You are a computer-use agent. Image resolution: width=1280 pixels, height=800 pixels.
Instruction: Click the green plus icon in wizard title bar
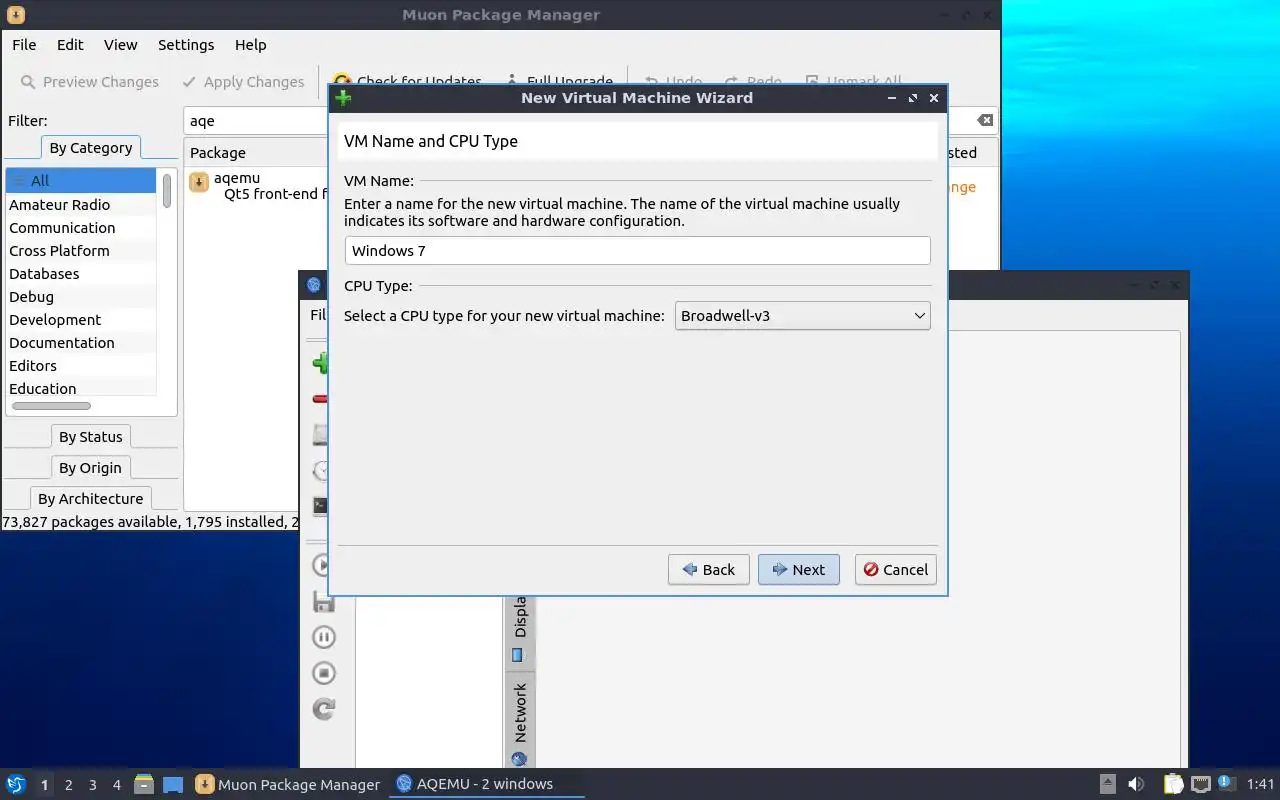pos(343,98)
